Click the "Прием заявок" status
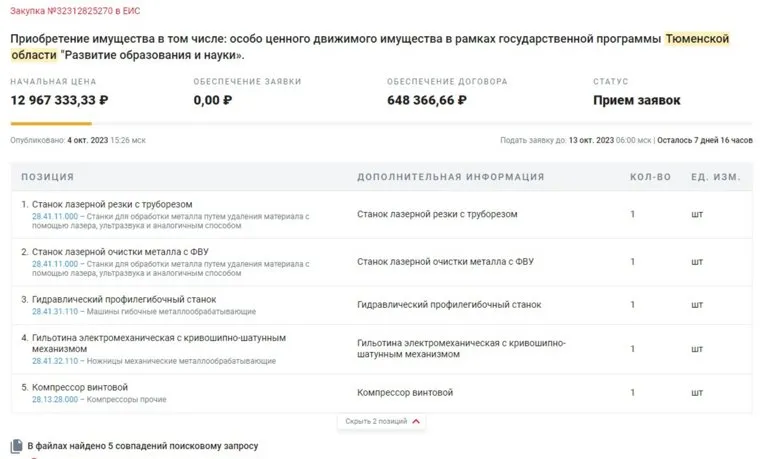Viewport: 760px width, 459px height. pyautogui.click(x=636, y=100)
